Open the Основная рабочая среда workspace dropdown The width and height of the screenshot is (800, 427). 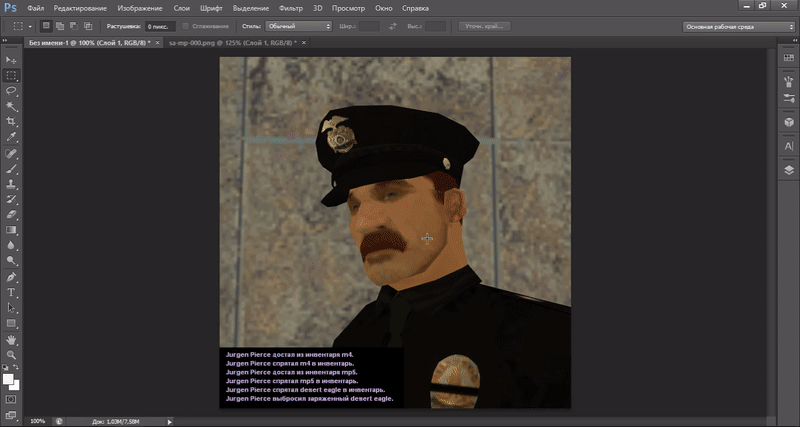[x=738, y=27]
